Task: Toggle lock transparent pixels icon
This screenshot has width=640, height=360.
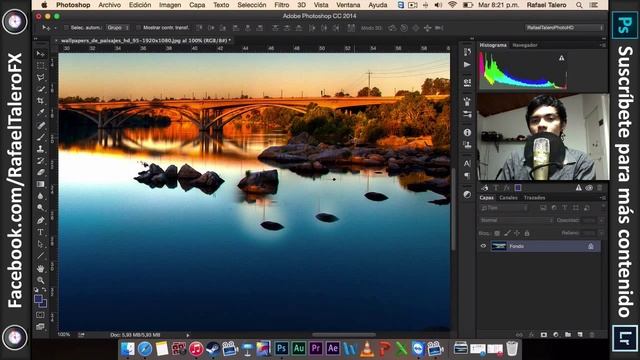Action: (497, 233)
